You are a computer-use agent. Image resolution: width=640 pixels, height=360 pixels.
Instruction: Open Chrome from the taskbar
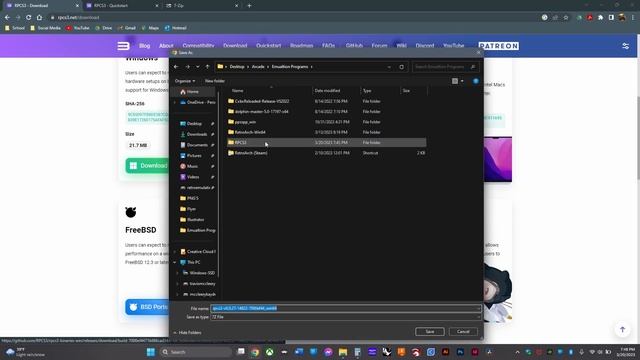(x=255, y=352)
